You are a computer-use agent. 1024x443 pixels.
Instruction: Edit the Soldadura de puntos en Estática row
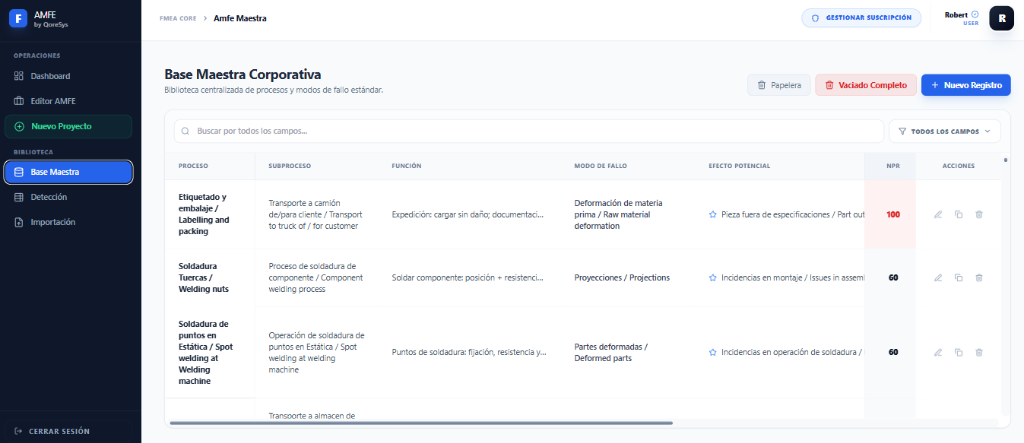click(x=938, y=352)
